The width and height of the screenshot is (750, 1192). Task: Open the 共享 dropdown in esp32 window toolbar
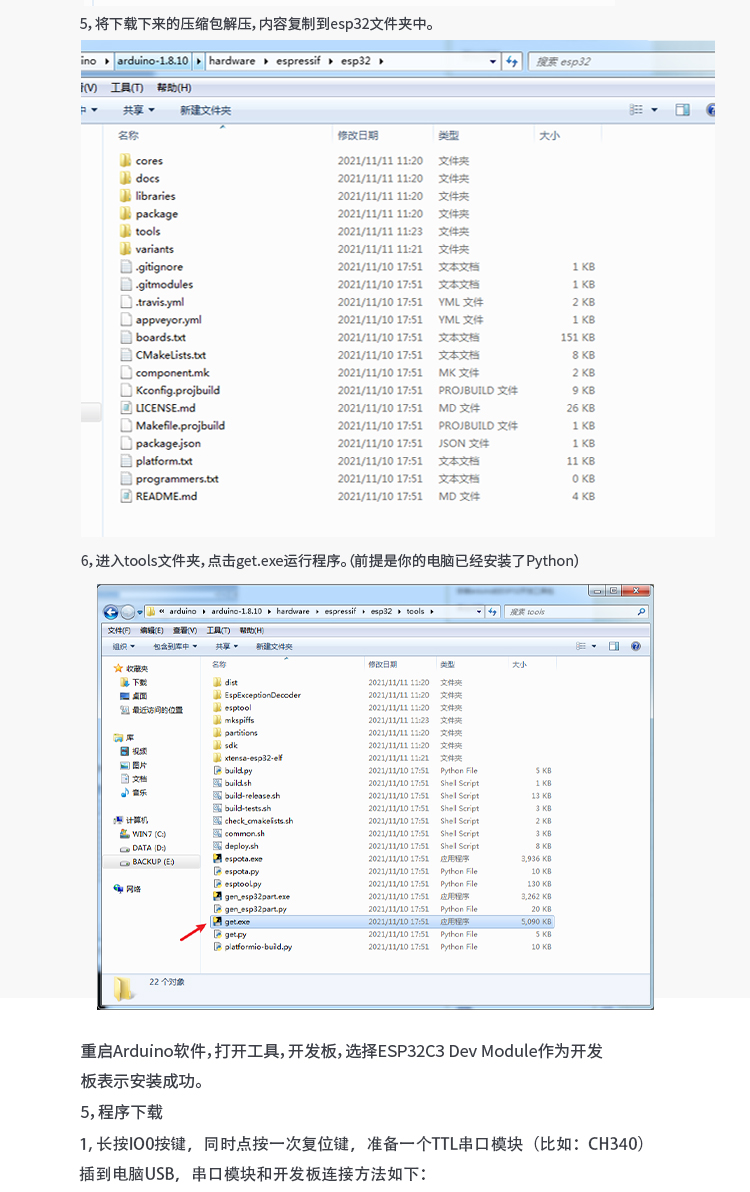coord(138,110)
